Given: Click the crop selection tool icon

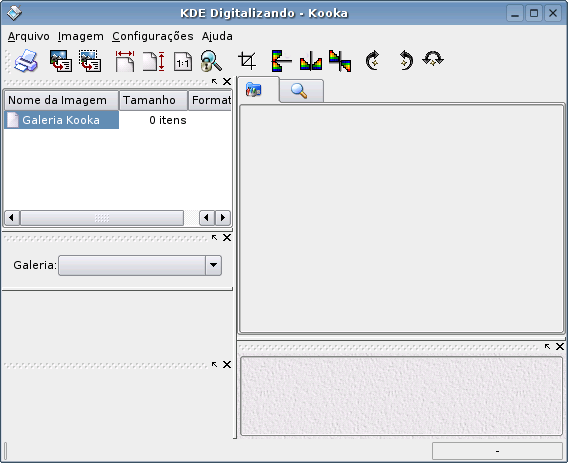Looking at the screenshot, I should pyautogui.click(x=247, y=61).
